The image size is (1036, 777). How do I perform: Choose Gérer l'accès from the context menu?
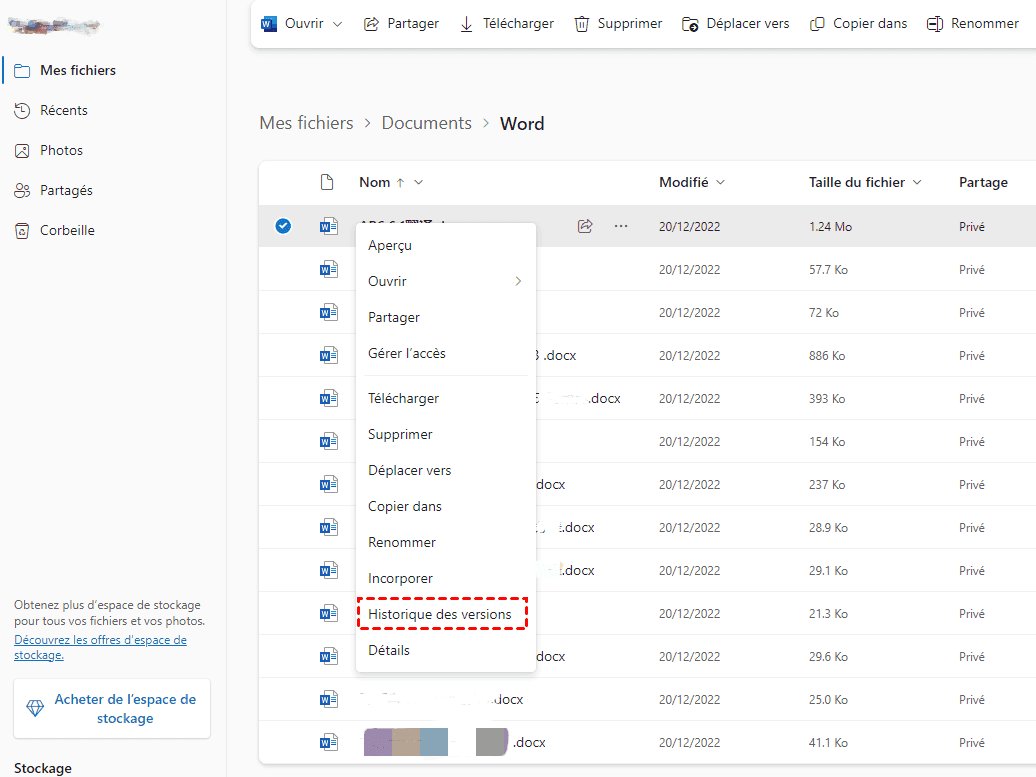tap(407, 353)
